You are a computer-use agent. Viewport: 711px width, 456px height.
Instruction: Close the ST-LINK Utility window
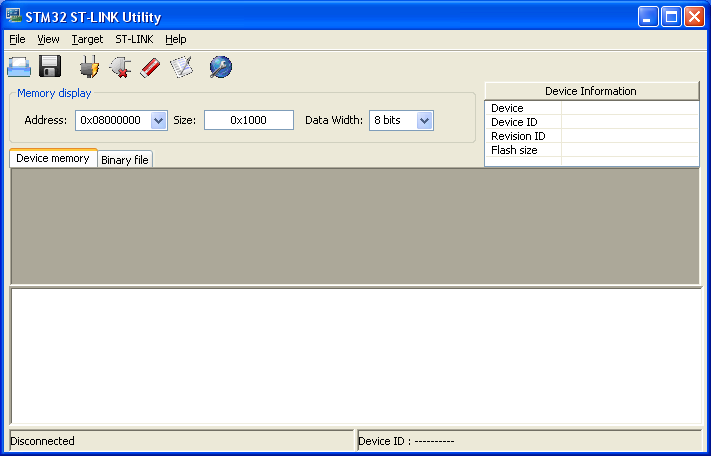coord(694,17)
